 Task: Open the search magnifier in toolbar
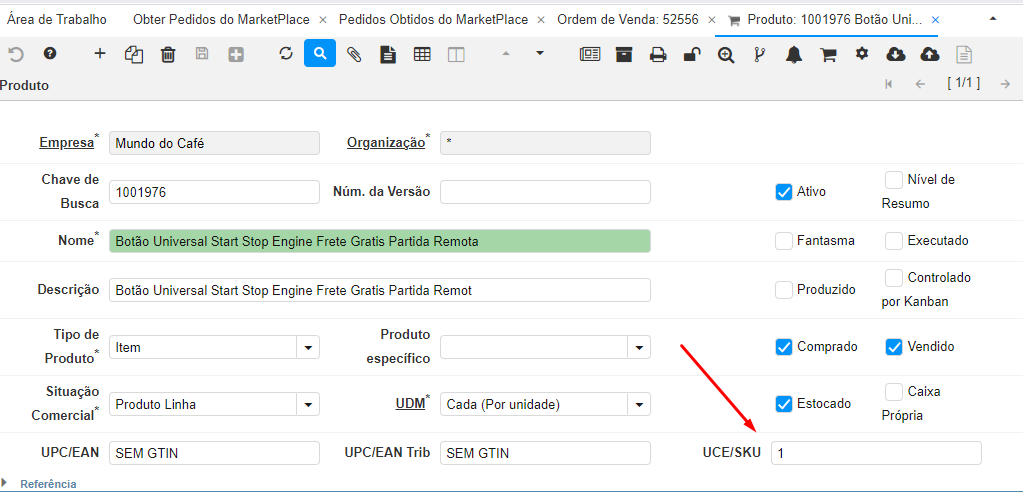pyautogui.click(x=319, y=54)
